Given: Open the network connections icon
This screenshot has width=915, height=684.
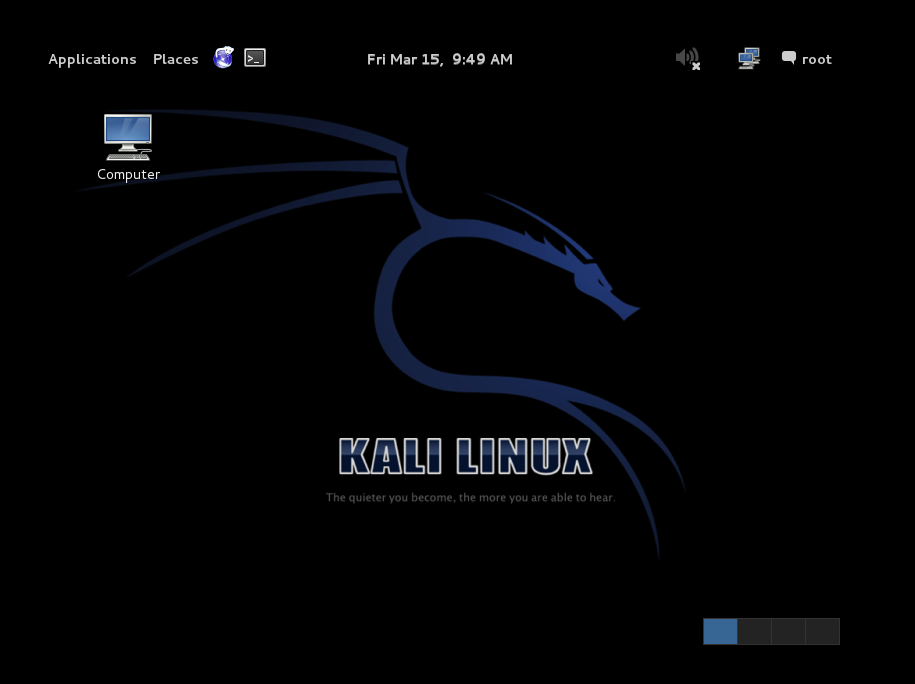Looking at the screenshot, I should pyautogui.click(x=749, y=58).
